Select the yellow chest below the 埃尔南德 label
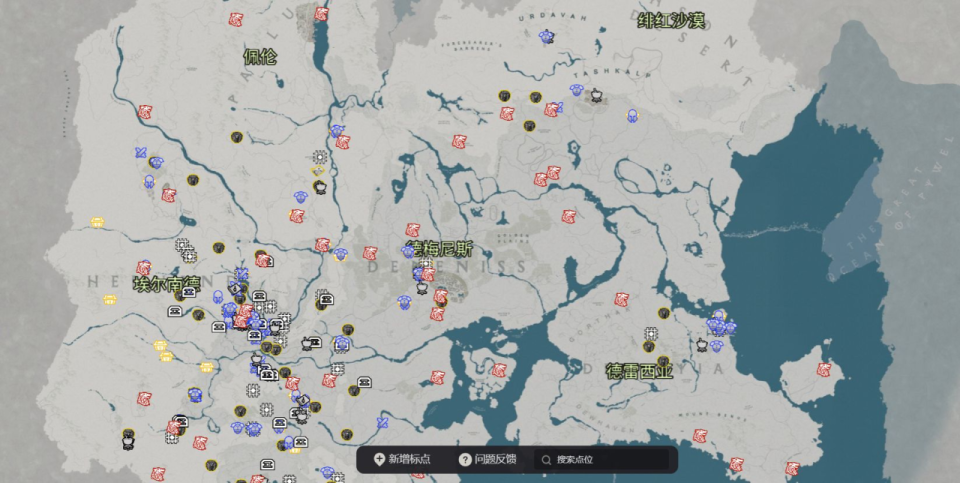This screenshot has width=960, height=483. click(110, 299)
